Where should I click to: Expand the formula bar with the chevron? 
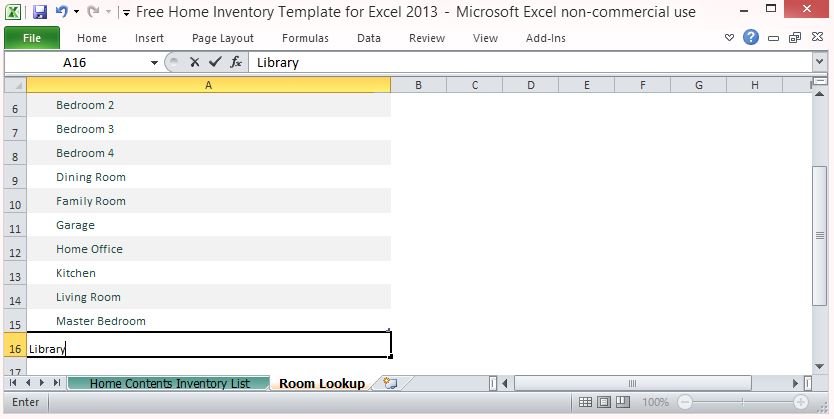tap(820, 63)
